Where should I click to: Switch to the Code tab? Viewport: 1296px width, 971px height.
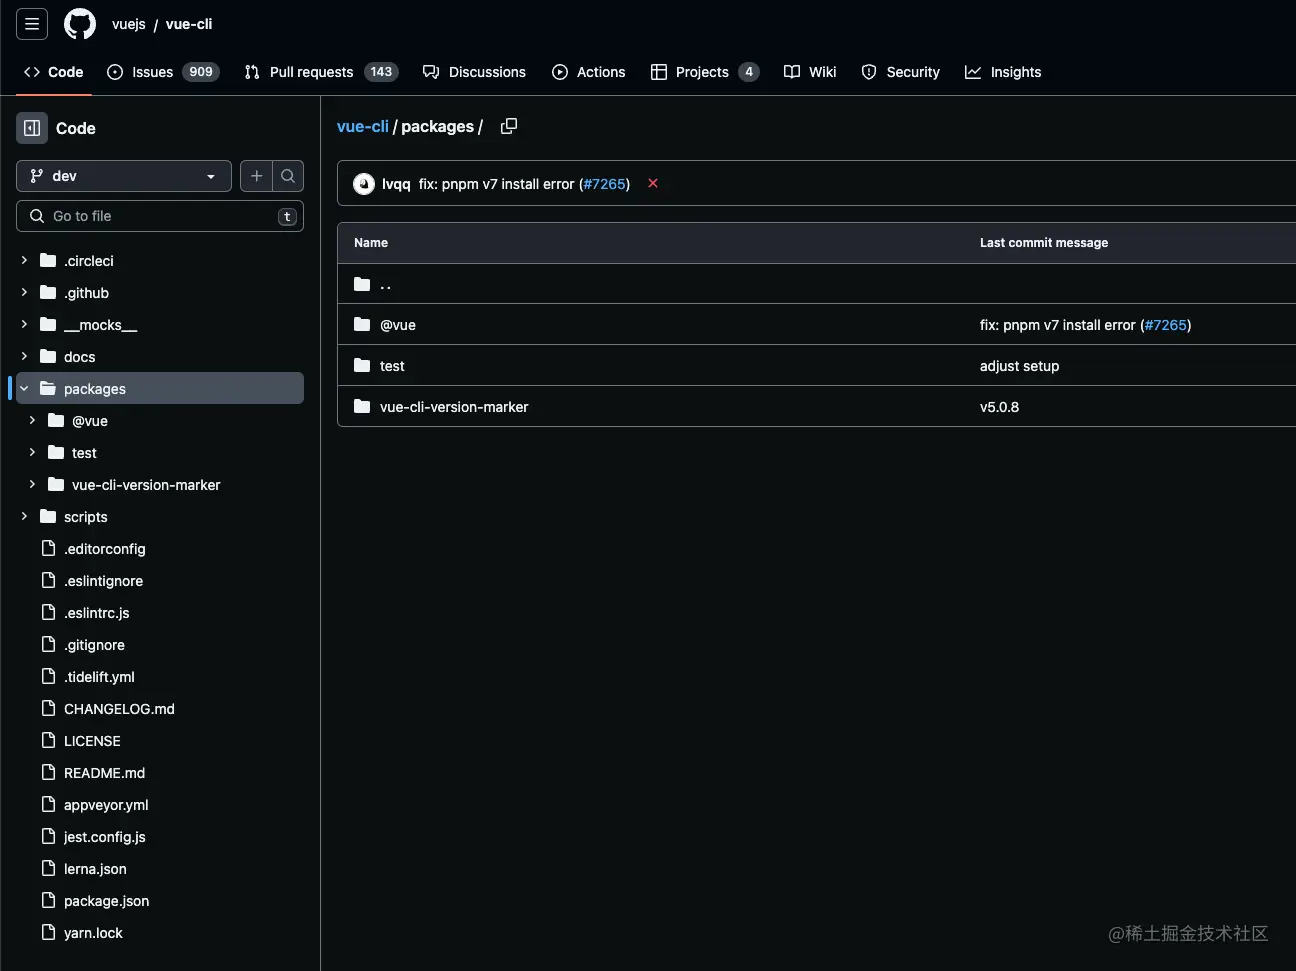pos(54,72)
